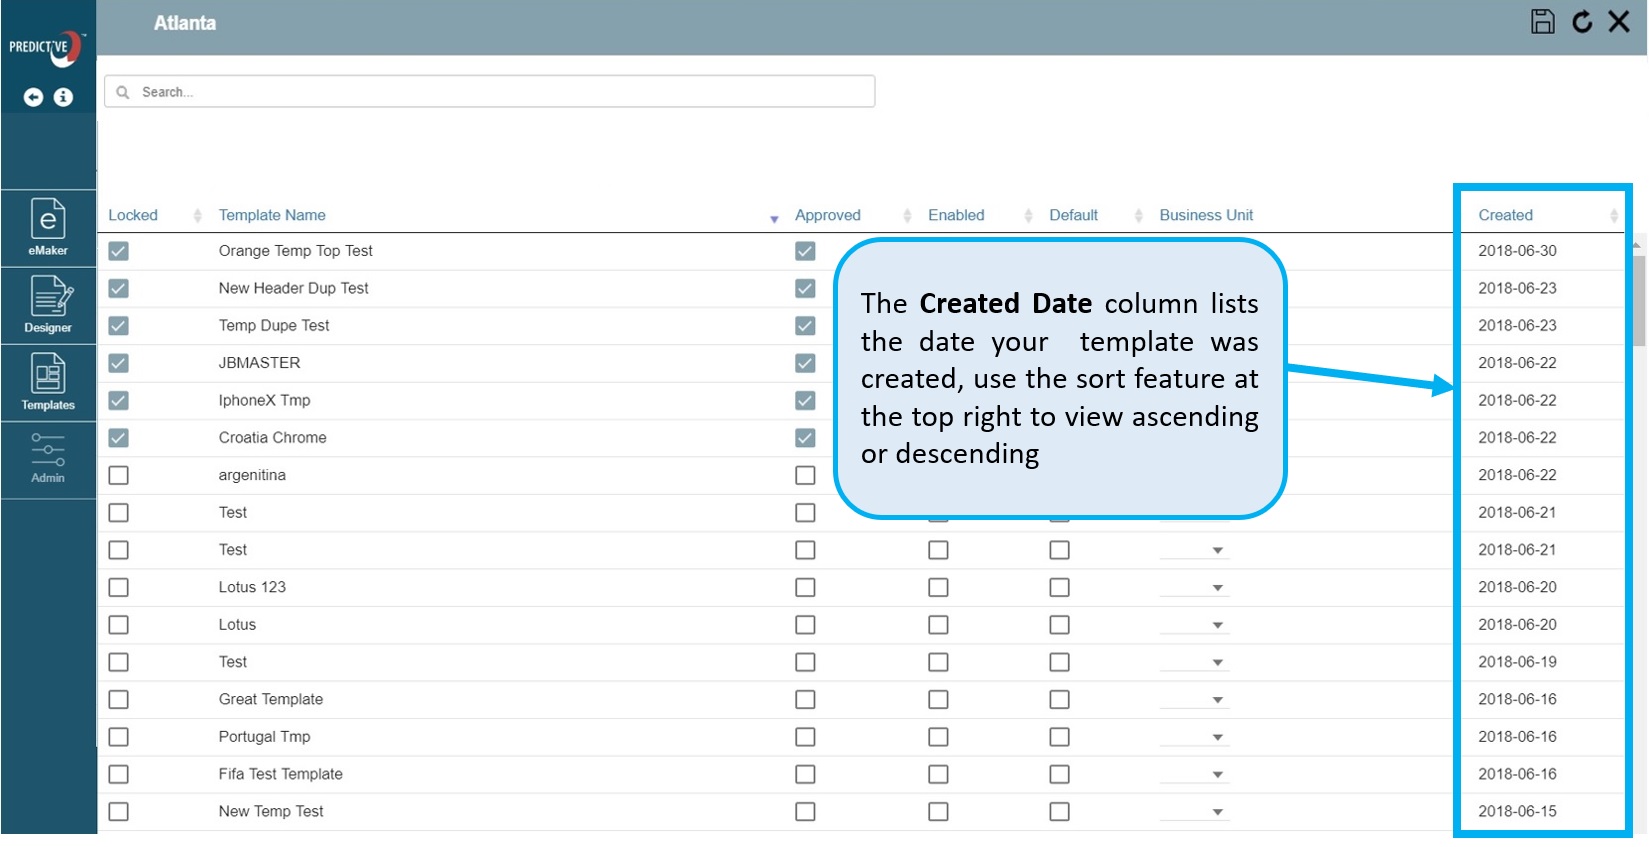
Task: Open the Designer sidebar icon
Action: coord(48,304)
